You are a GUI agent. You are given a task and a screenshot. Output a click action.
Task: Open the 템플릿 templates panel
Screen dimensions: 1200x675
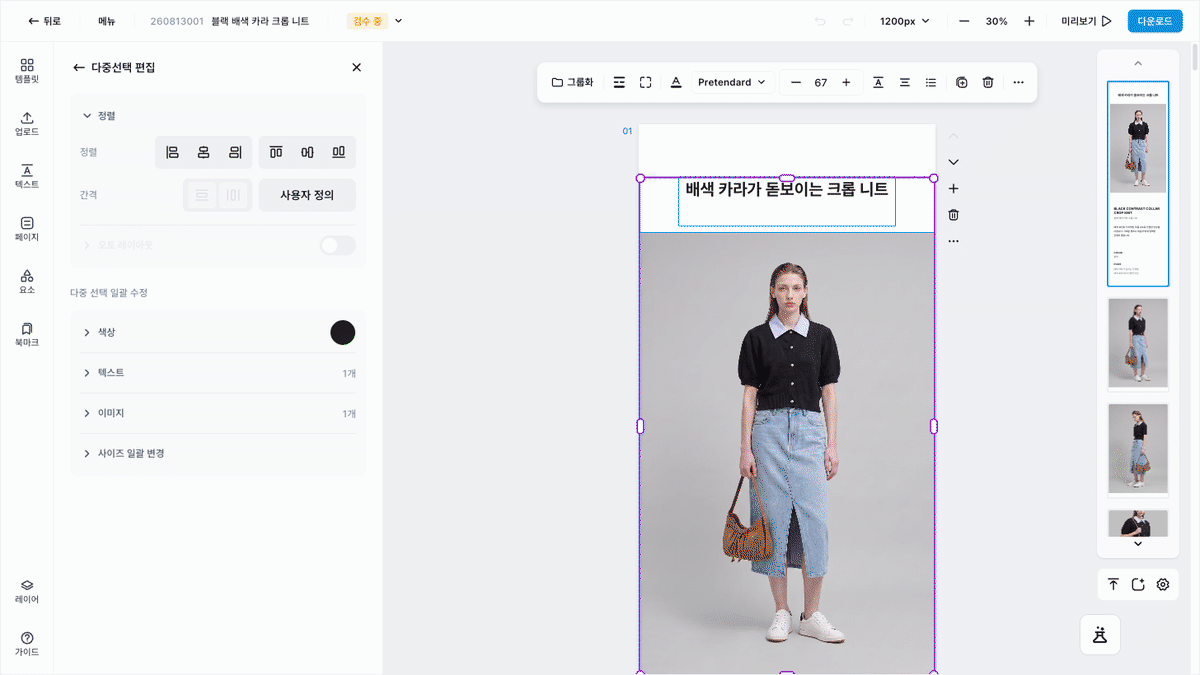pos(27,70)
